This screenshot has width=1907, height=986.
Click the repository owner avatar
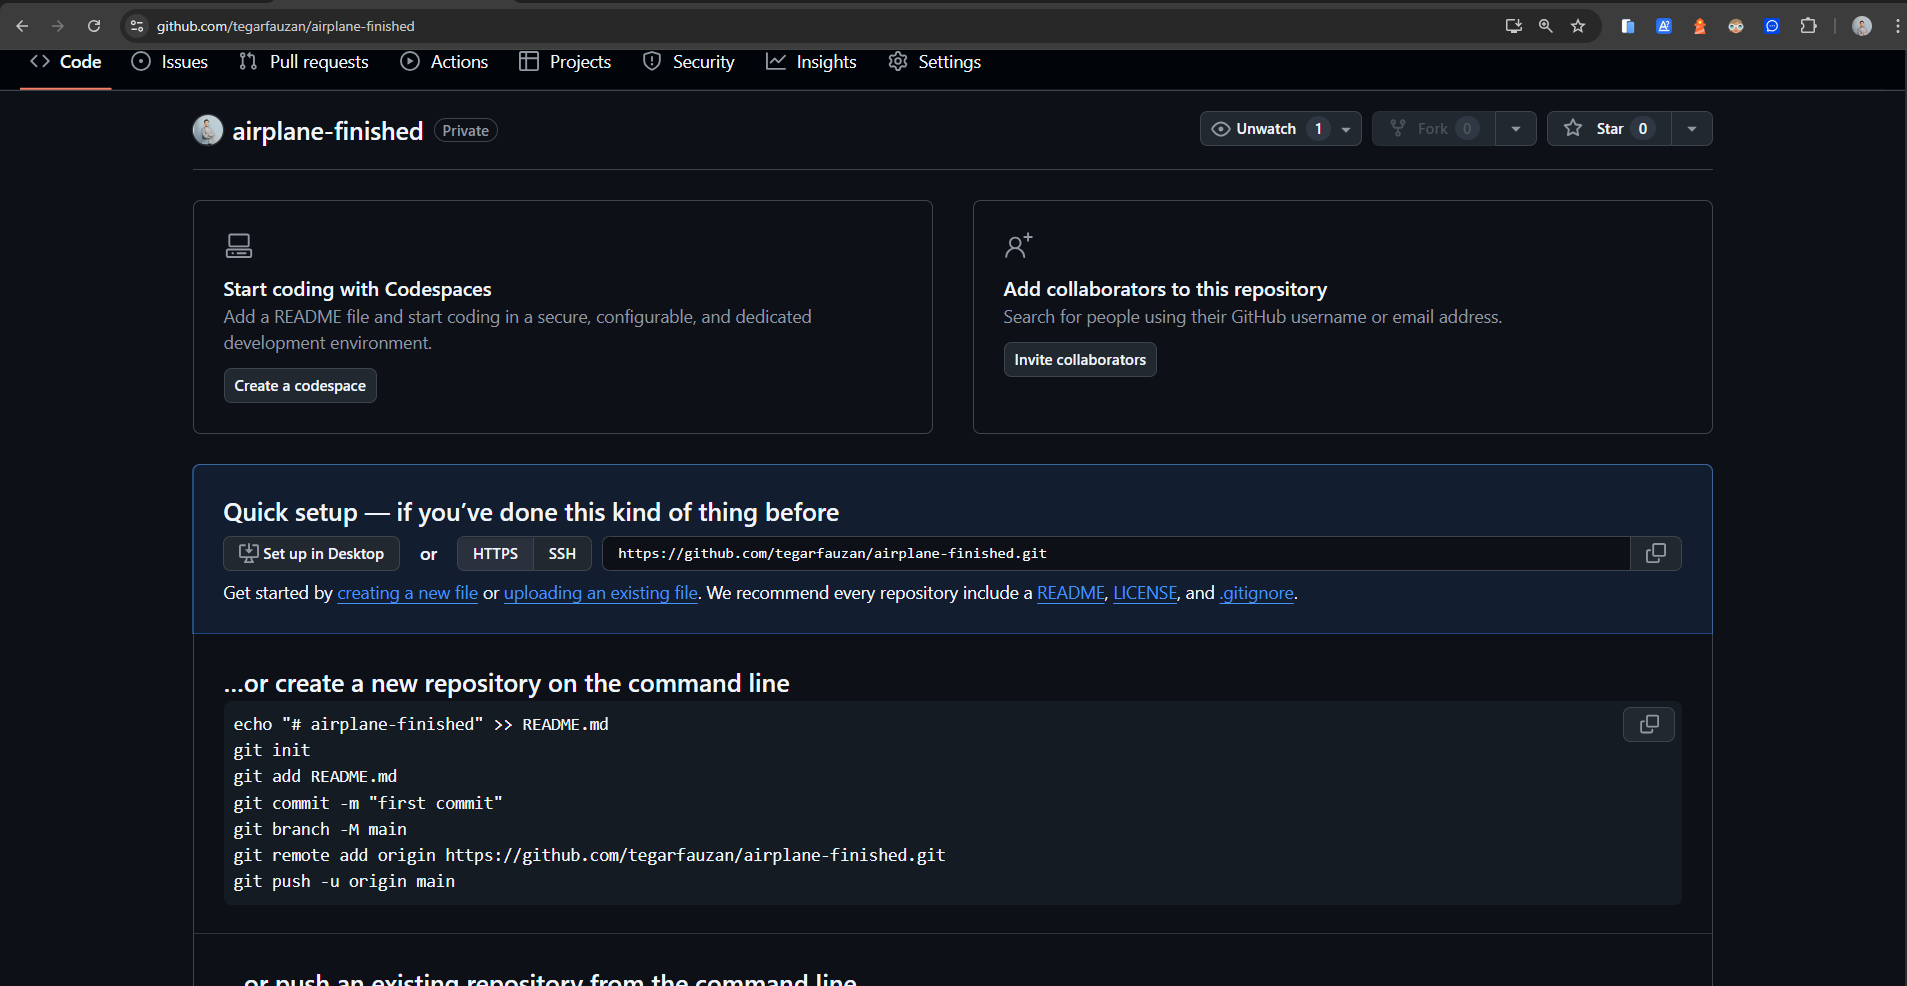[x=208, y=130]
